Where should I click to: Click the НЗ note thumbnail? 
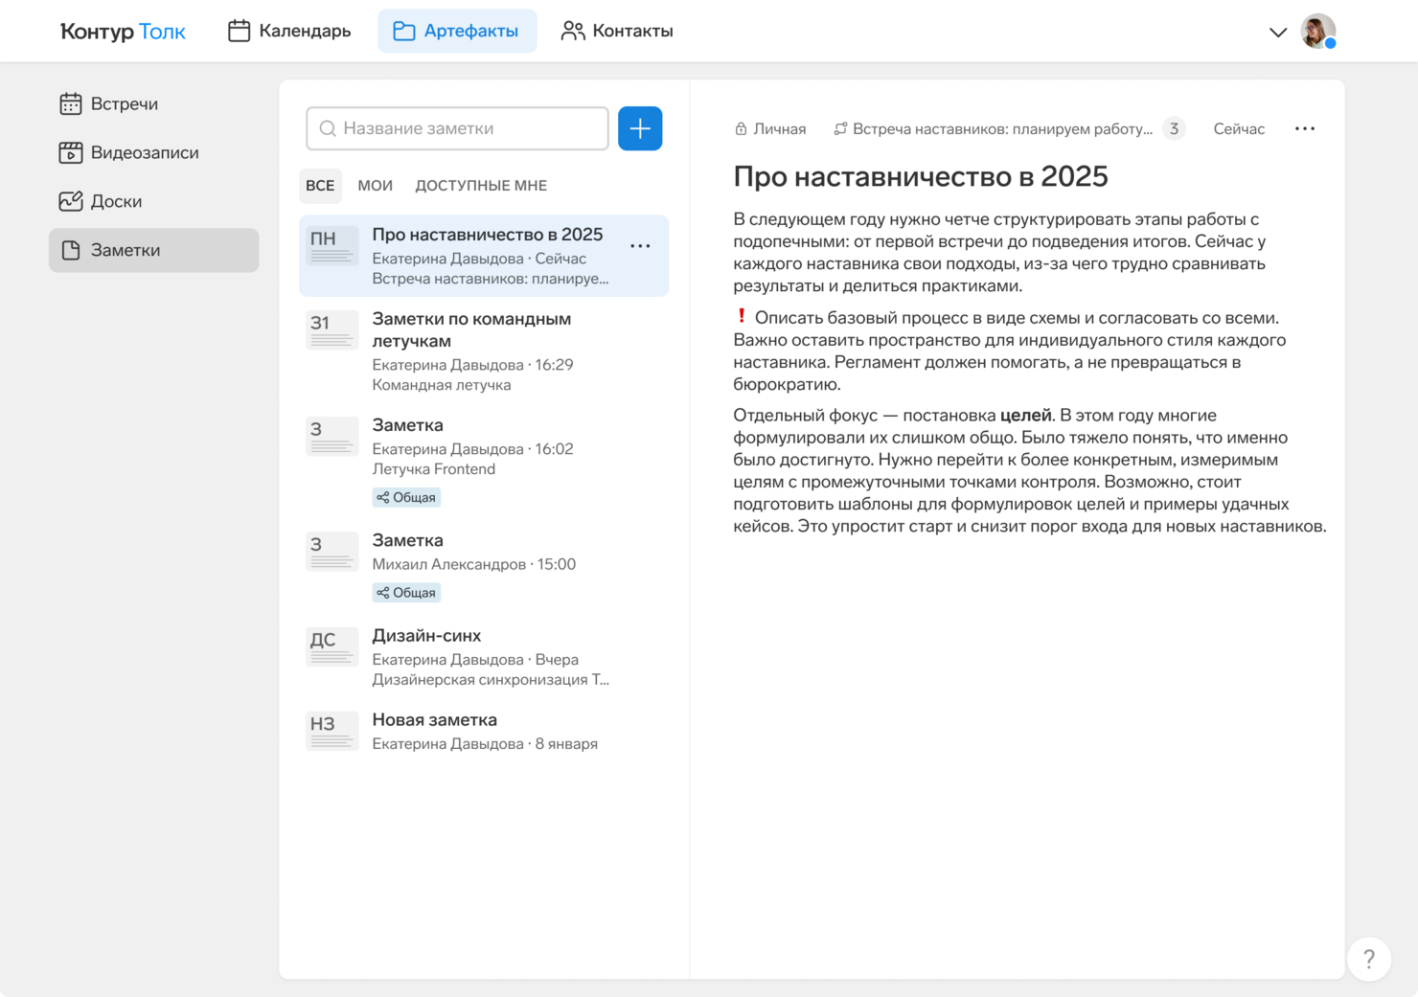click(x=332, y=730)
